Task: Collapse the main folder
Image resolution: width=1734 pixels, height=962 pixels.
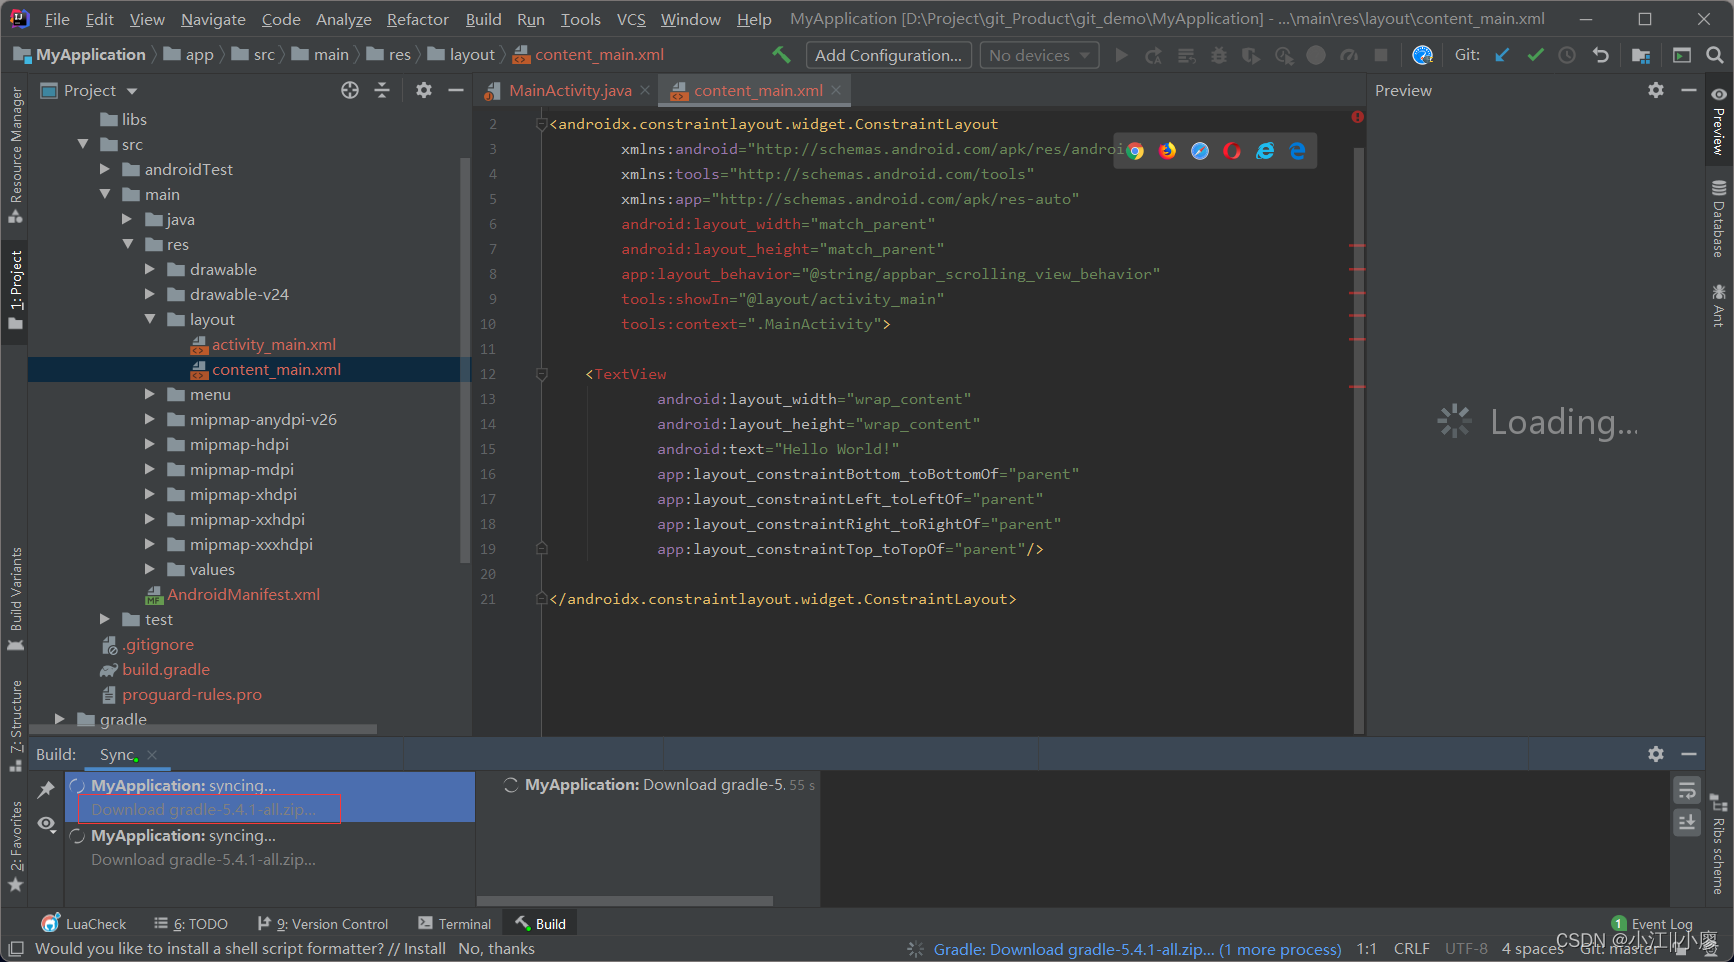Action: (105, 194)
